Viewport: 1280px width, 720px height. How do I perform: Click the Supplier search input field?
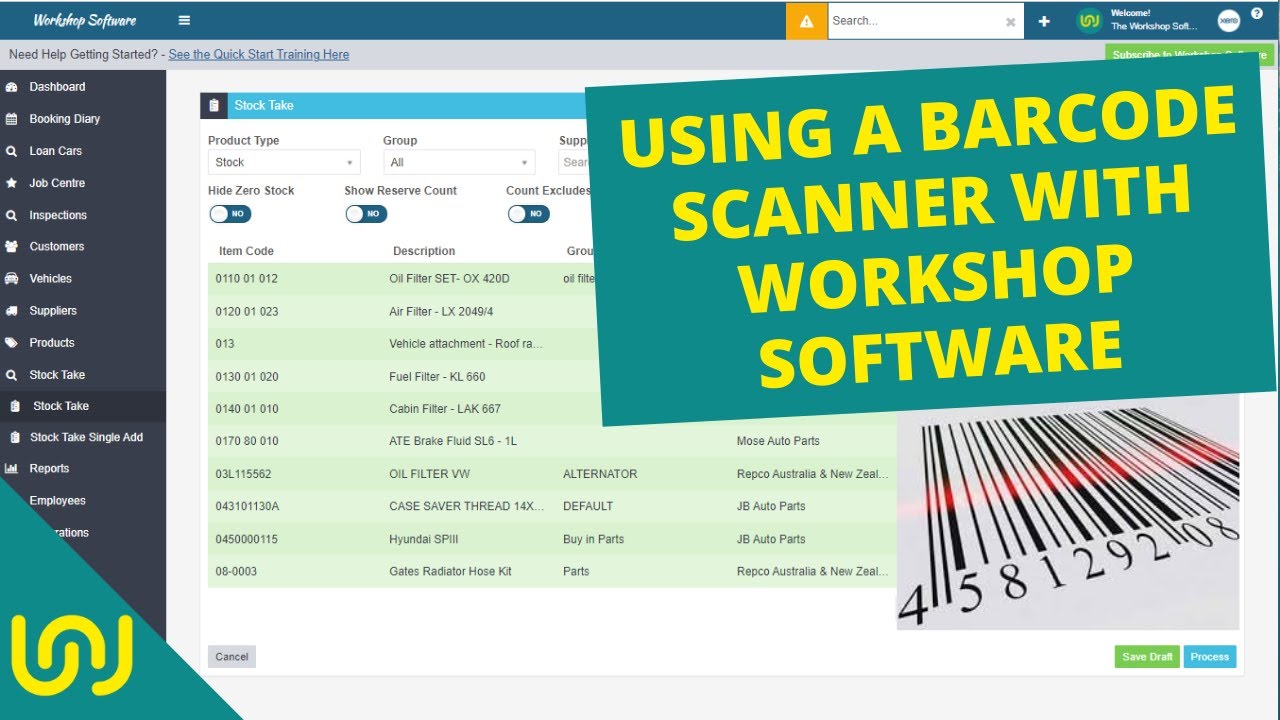(573, 162)
